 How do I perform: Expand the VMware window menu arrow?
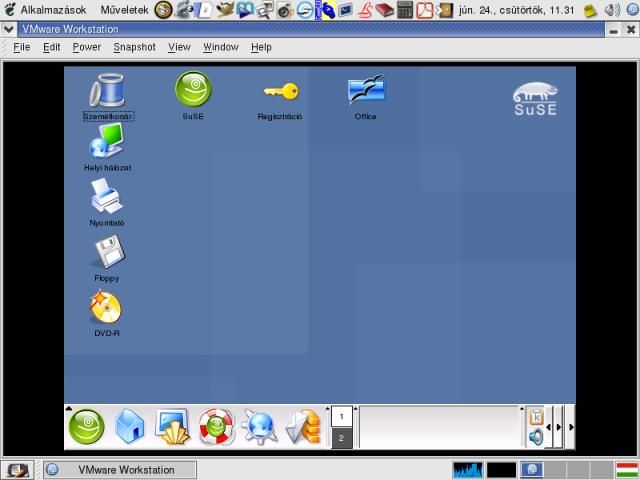point(9,29)
